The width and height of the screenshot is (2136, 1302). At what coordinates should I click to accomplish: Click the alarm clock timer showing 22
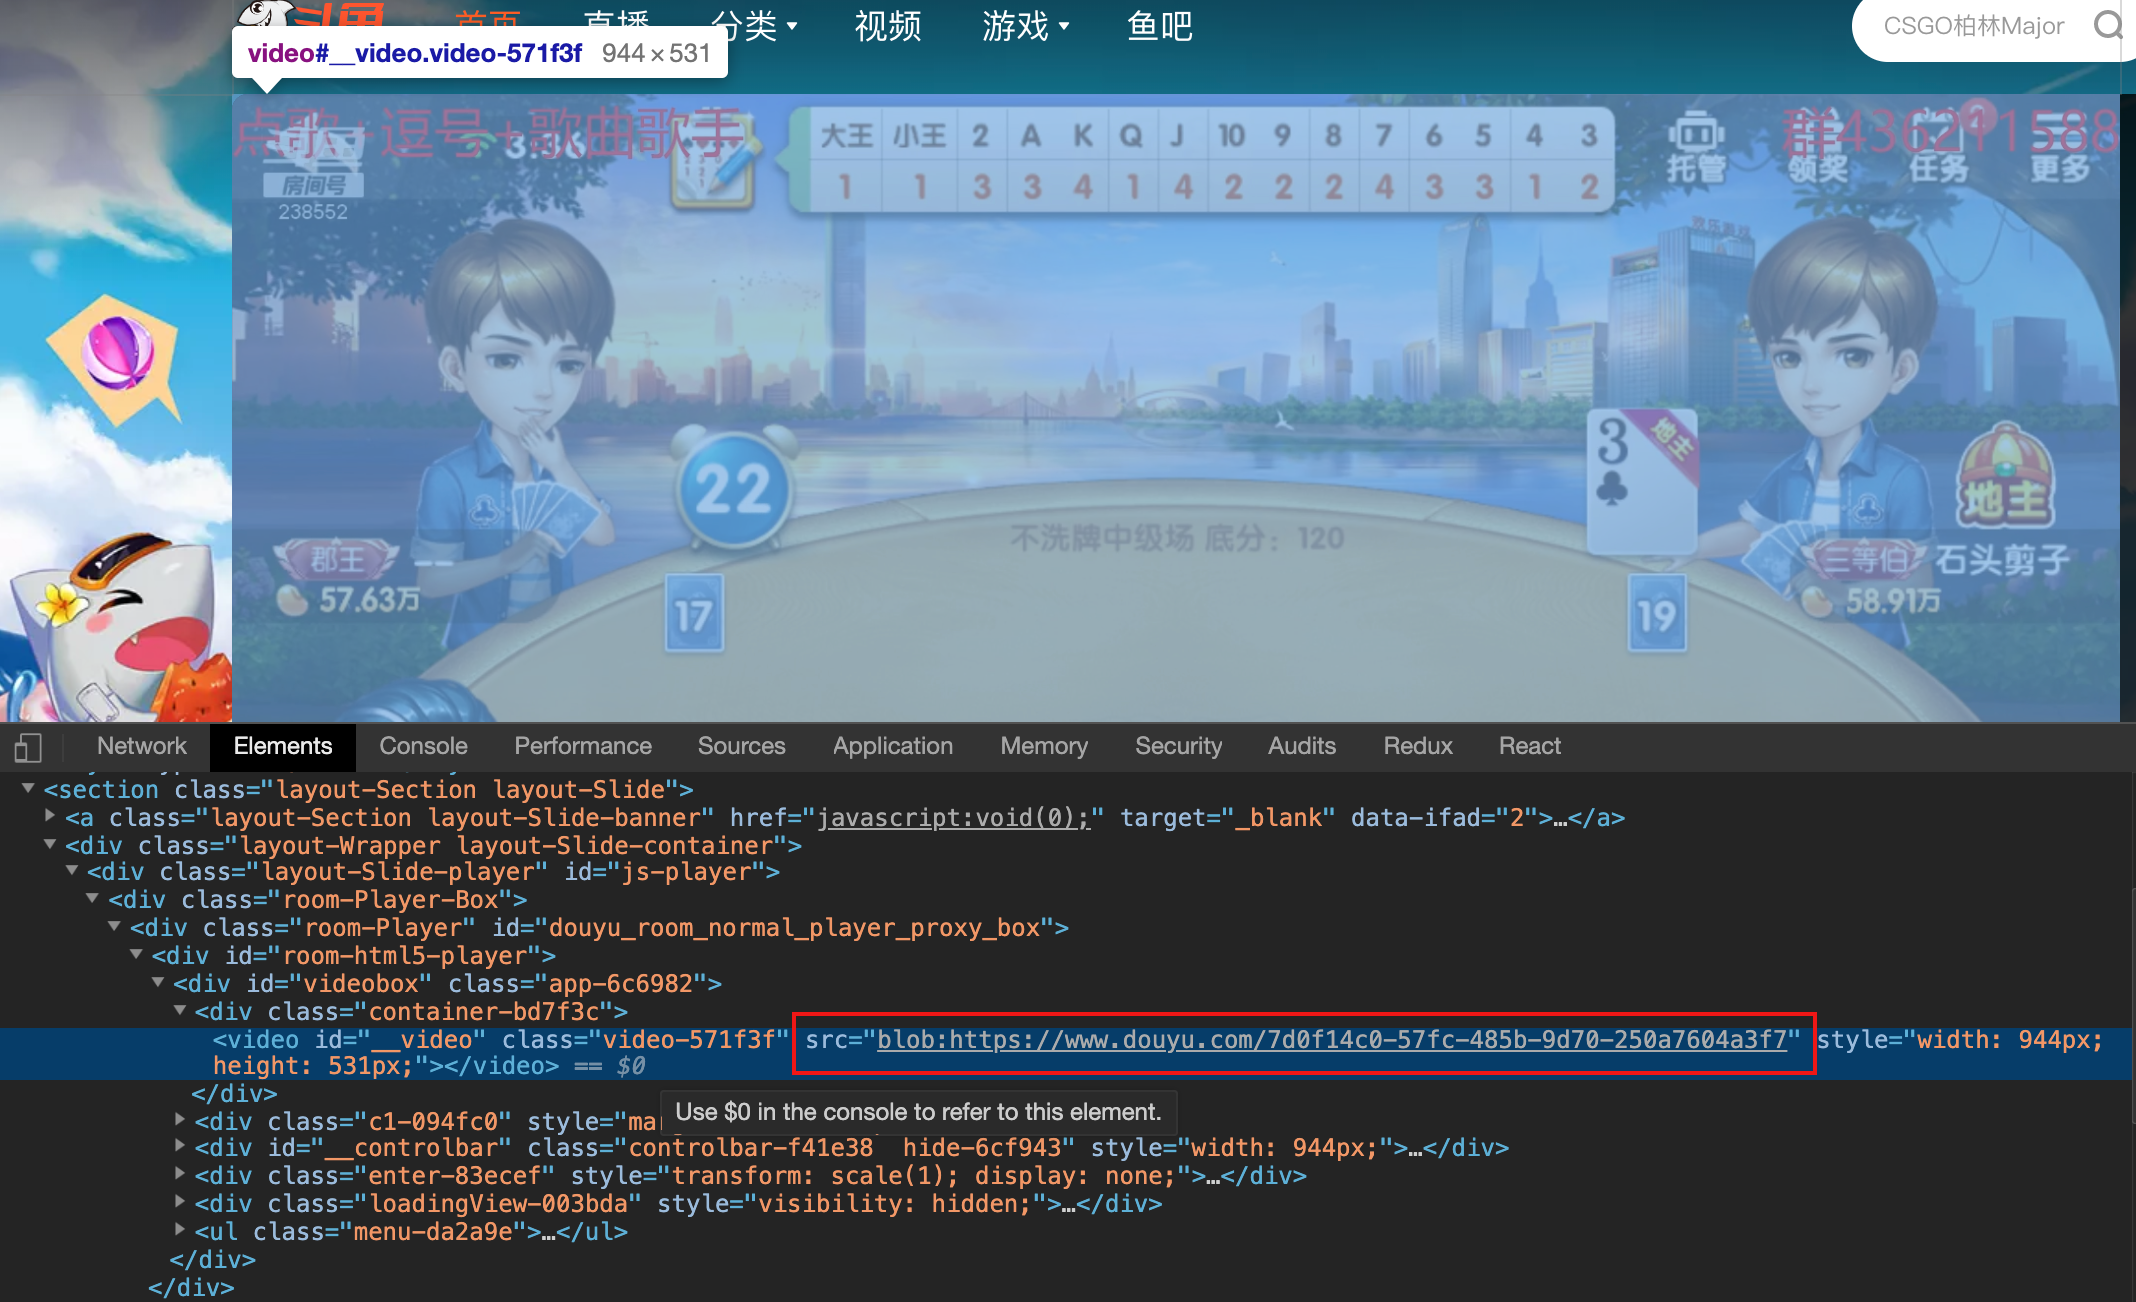(x=734, y=488)
